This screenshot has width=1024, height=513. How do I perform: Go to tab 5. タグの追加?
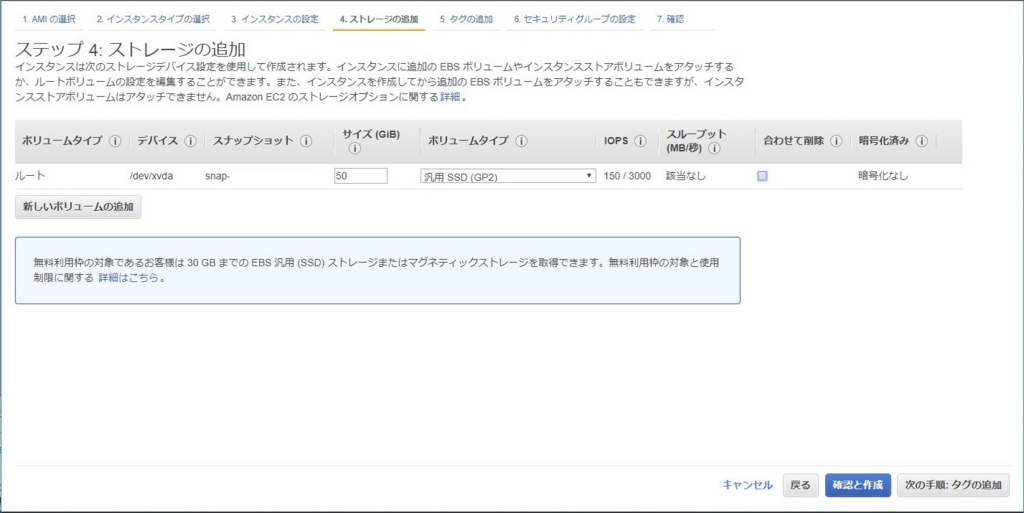pyautogui.click(x=466, y=20)
